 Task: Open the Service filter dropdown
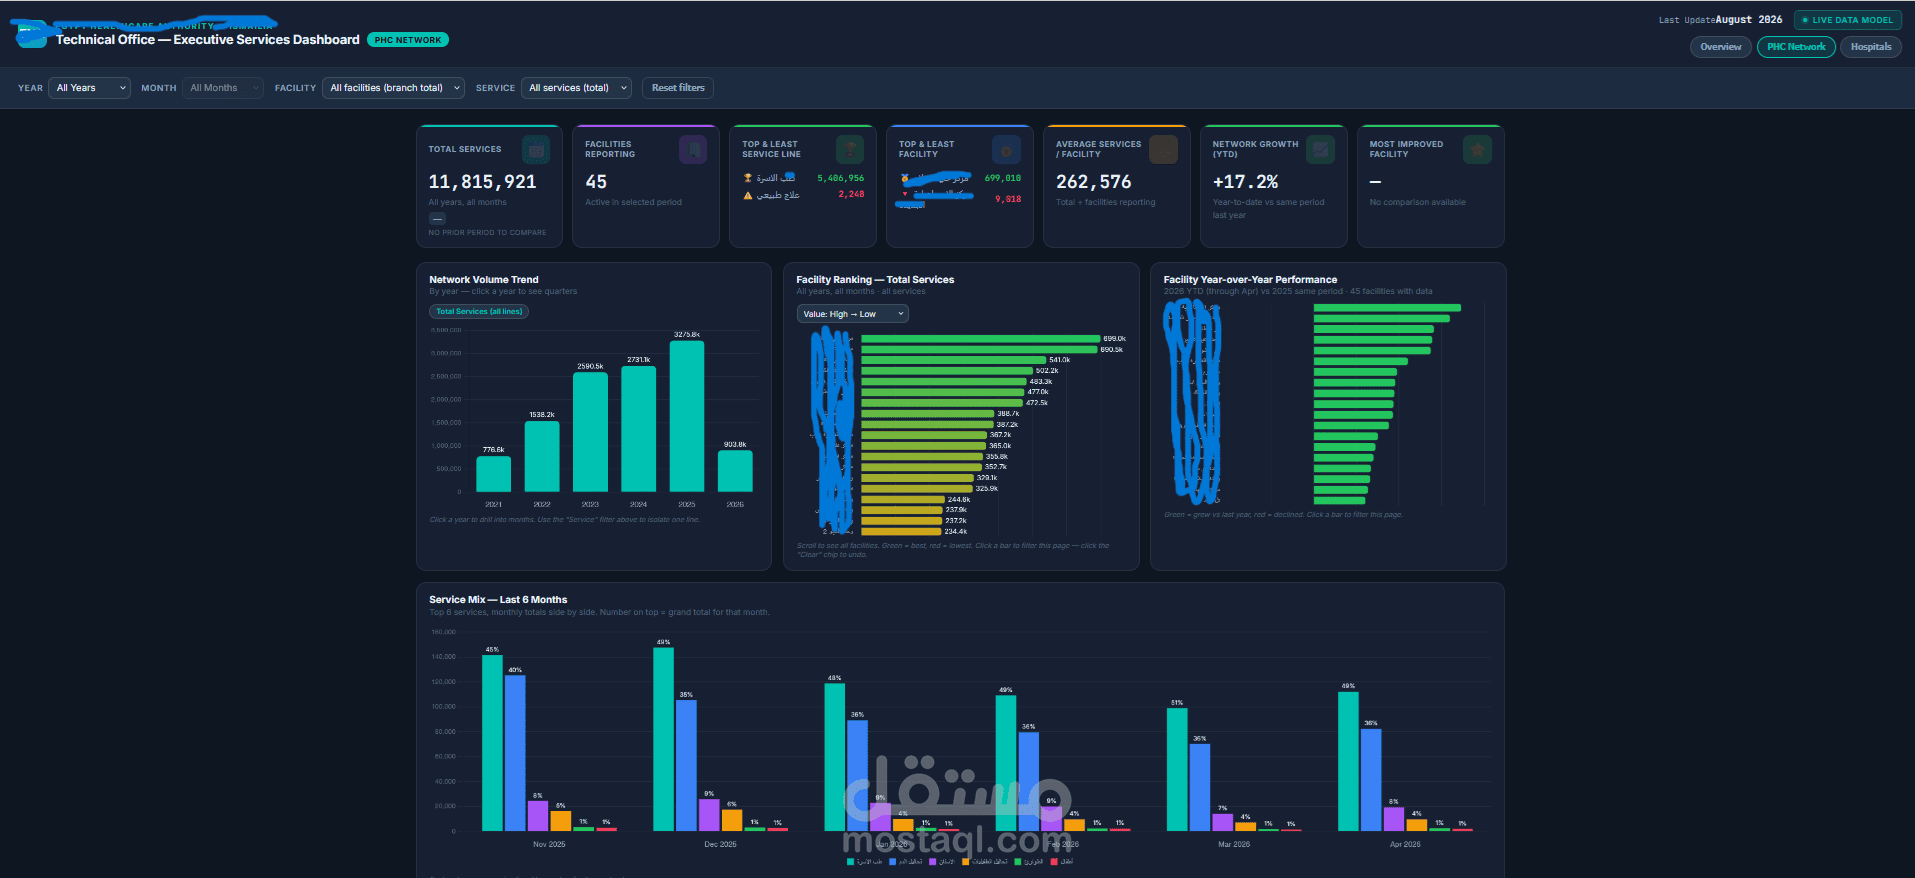point(576,88)
